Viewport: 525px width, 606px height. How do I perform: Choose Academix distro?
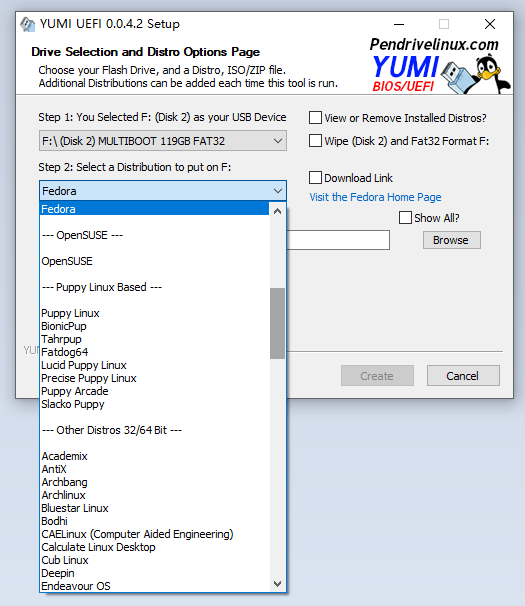pos(154,456)
